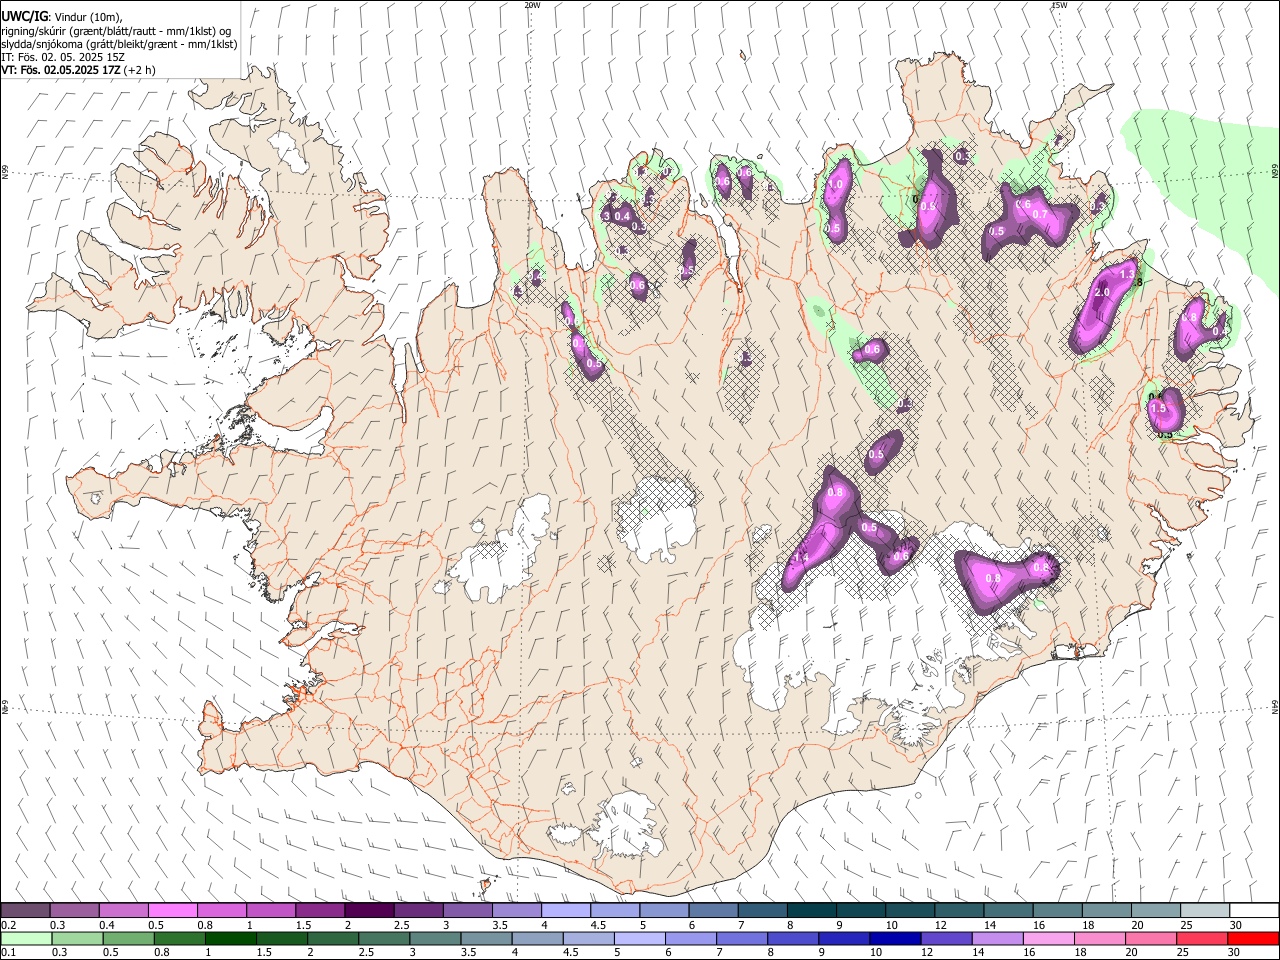Viewport: 1280px width, 960px height.
Task: Pick the 0.1 pale green swatch in lower scale
Action: point(26,938)
